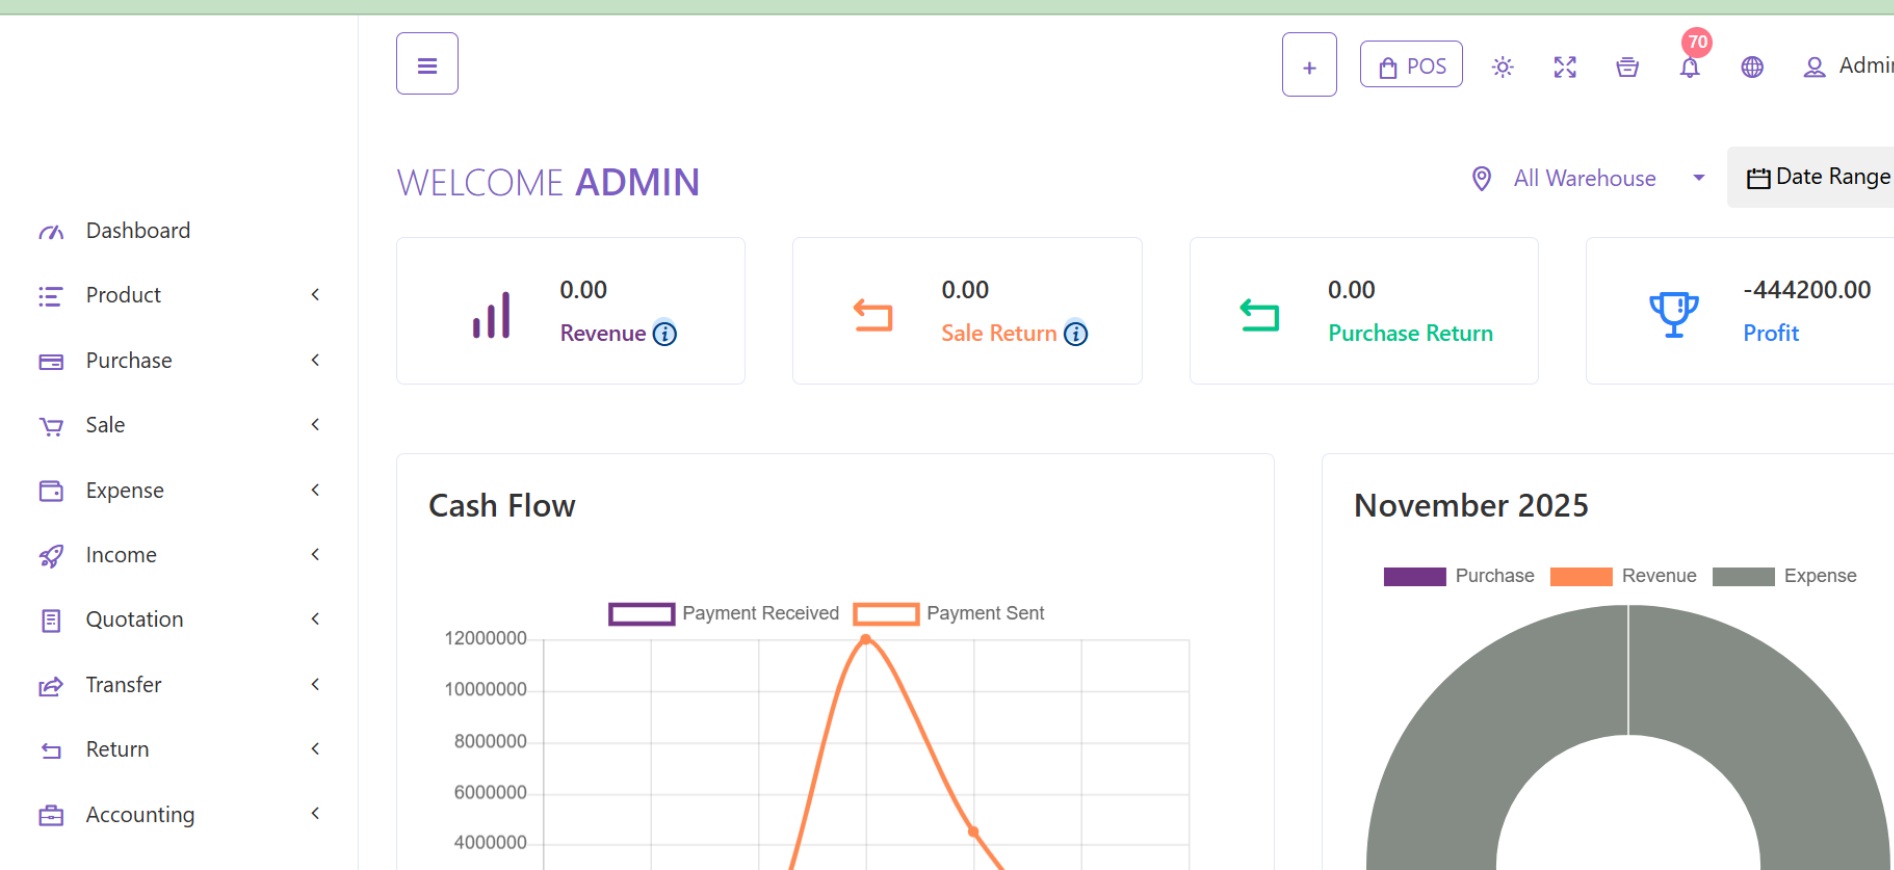Click the Expense wallet icon
The image size is (1894, 870).
tap(51, 491)
